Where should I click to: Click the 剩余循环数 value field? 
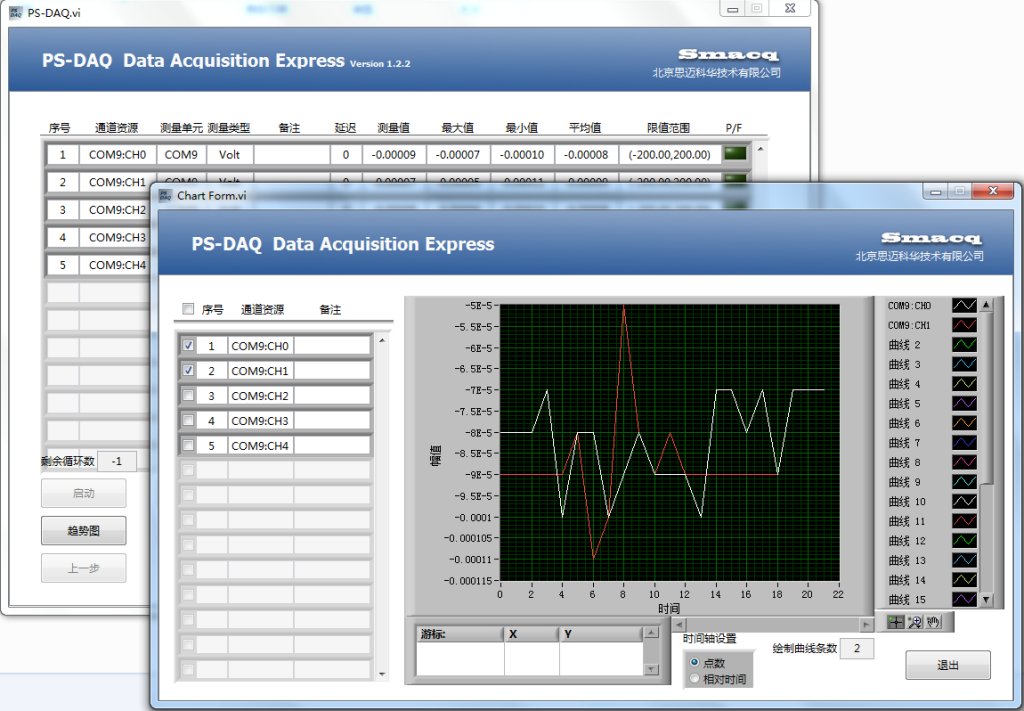point(117,461)
